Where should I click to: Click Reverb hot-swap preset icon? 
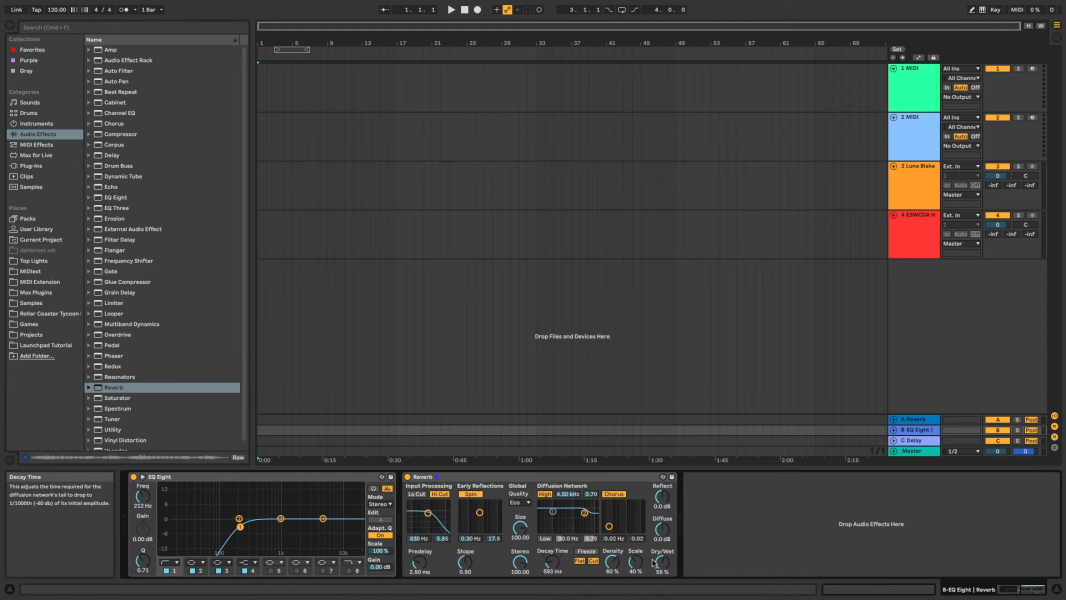pos(663,477)
